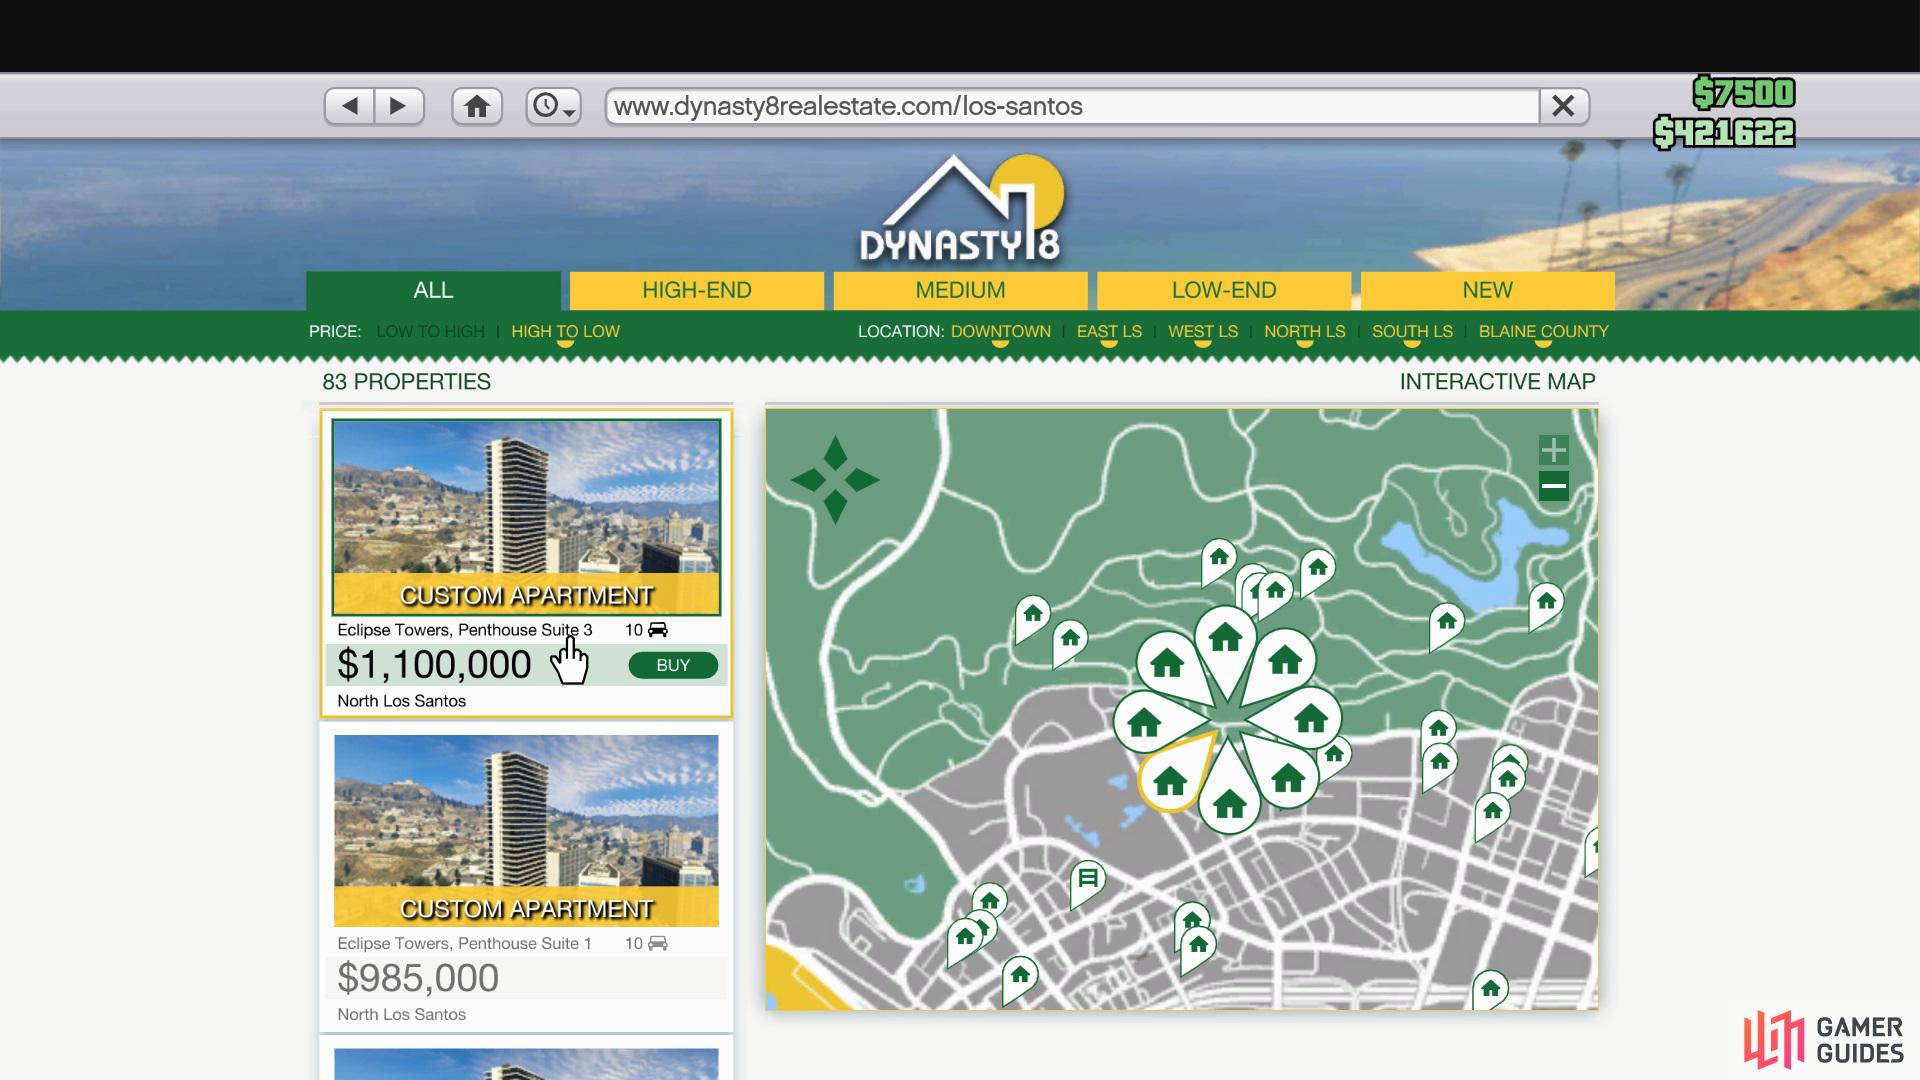Click the house pin west of the lake
The width and height of the screenshot is (1920, 1080).
click(1446, 623)
